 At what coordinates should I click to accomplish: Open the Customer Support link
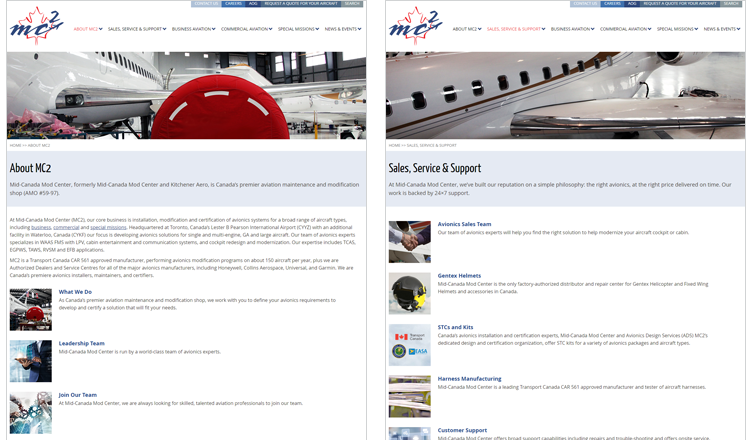pyautogui.click(x=462, y=430)
